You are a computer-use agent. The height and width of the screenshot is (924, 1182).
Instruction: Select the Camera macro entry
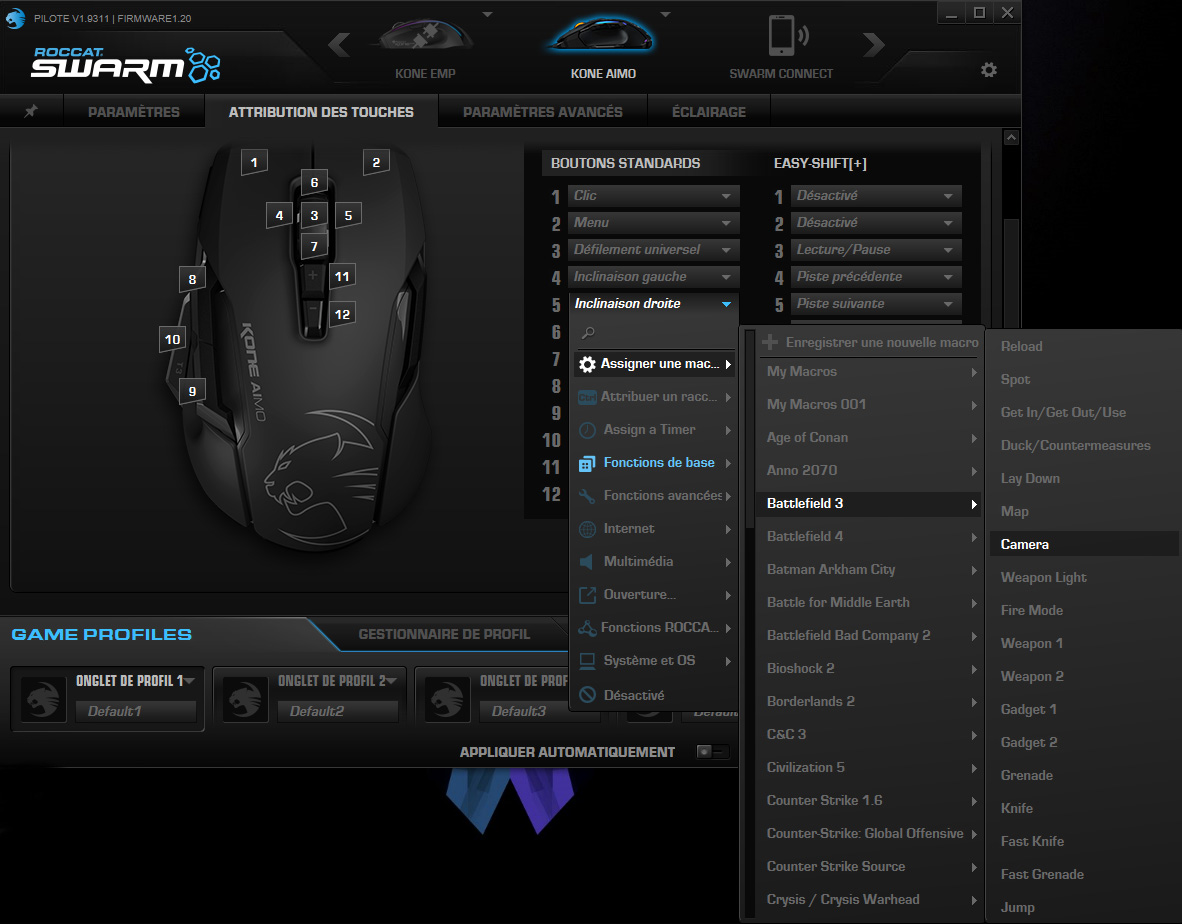click(1084, 544)
